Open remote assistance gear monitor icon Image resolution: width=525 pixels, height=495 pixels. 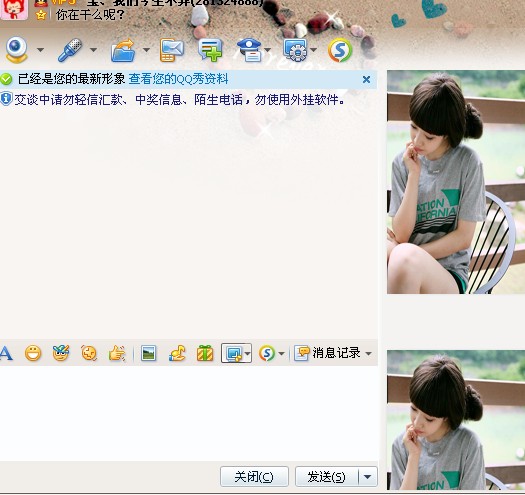coord(295,50)
